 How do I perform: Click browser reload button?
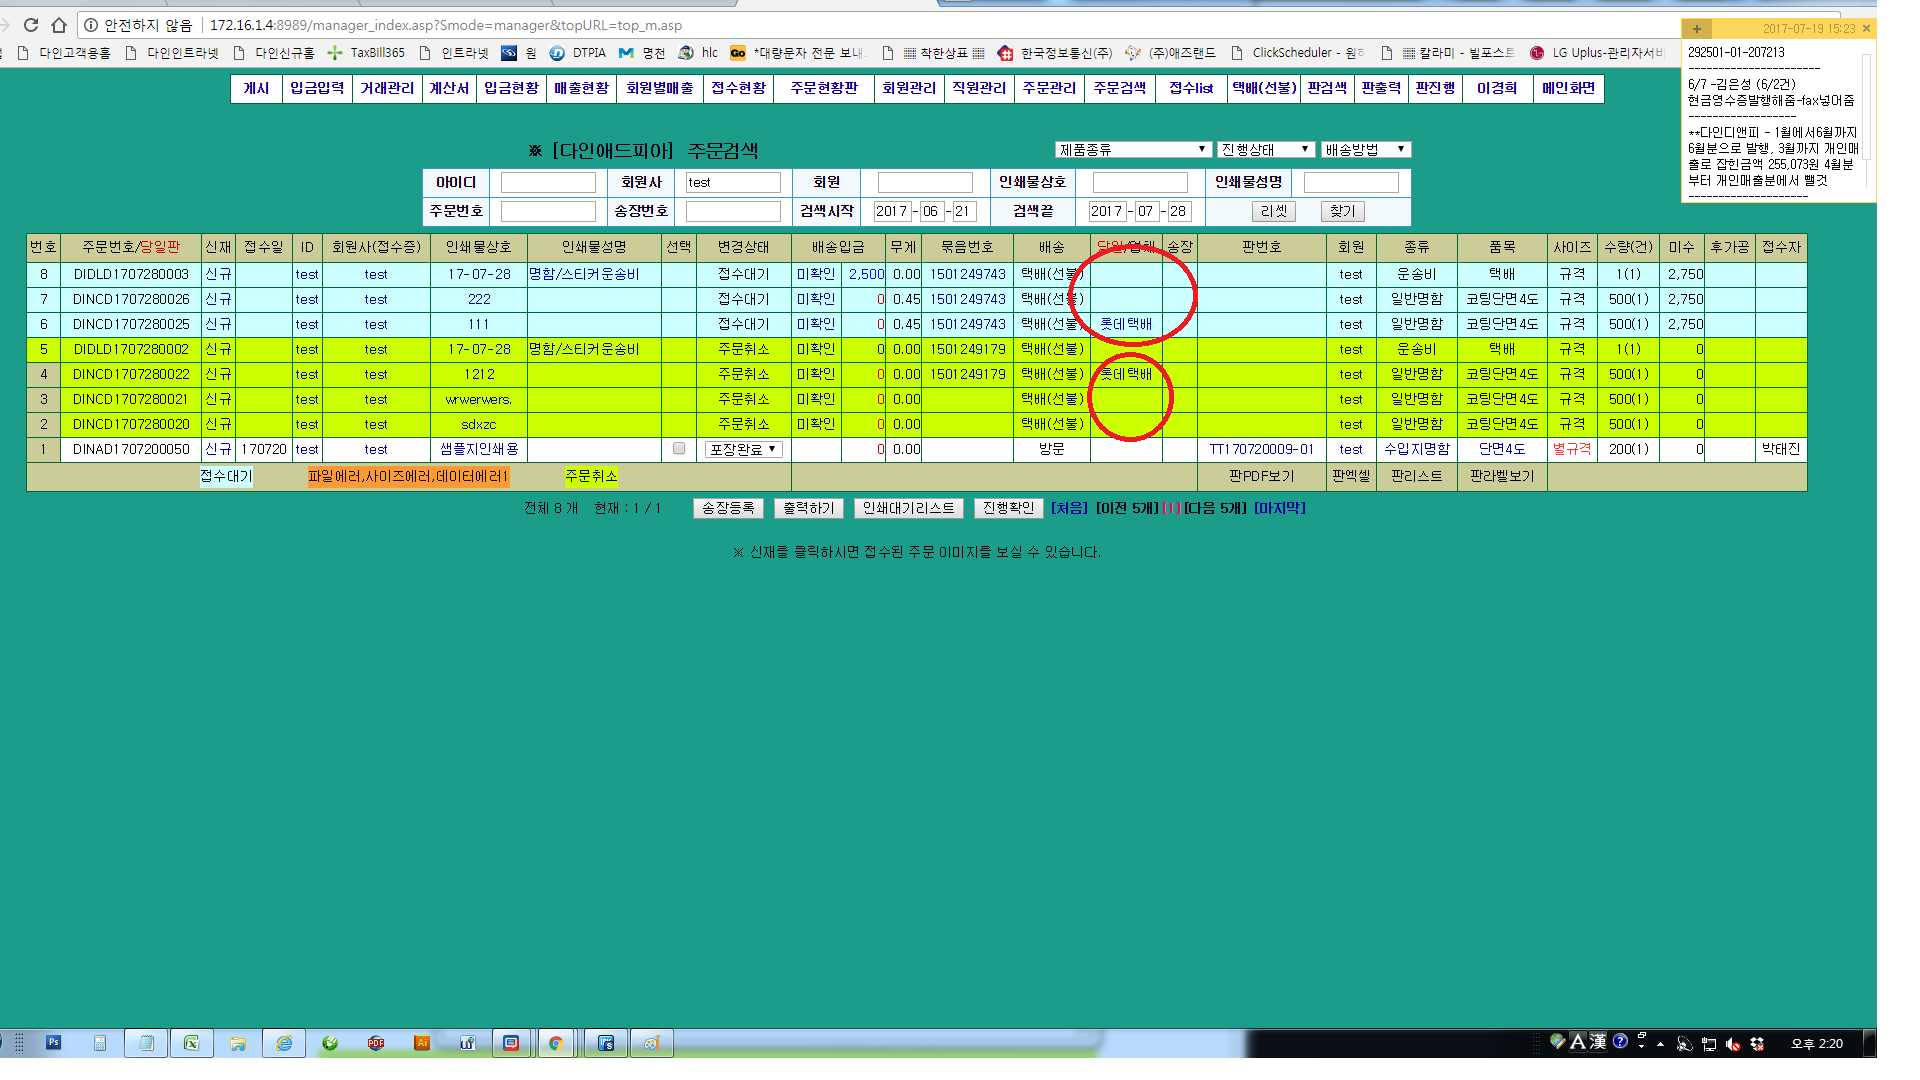30,25
